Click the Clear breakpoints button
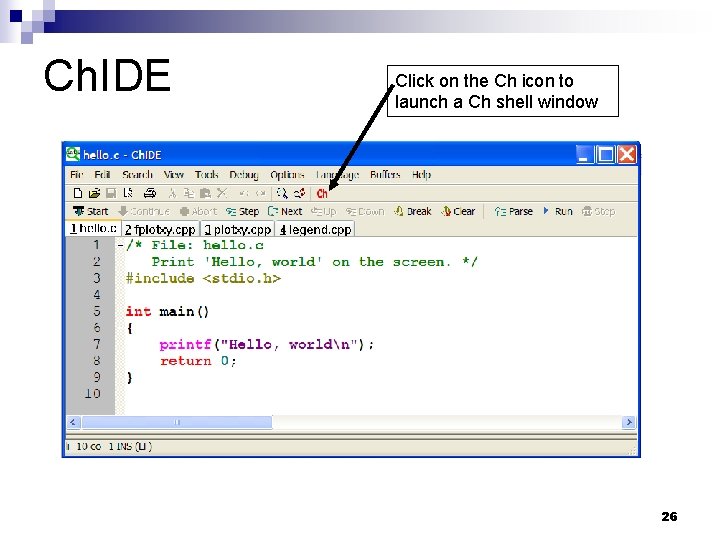720x540 pixels. point(458,211)
